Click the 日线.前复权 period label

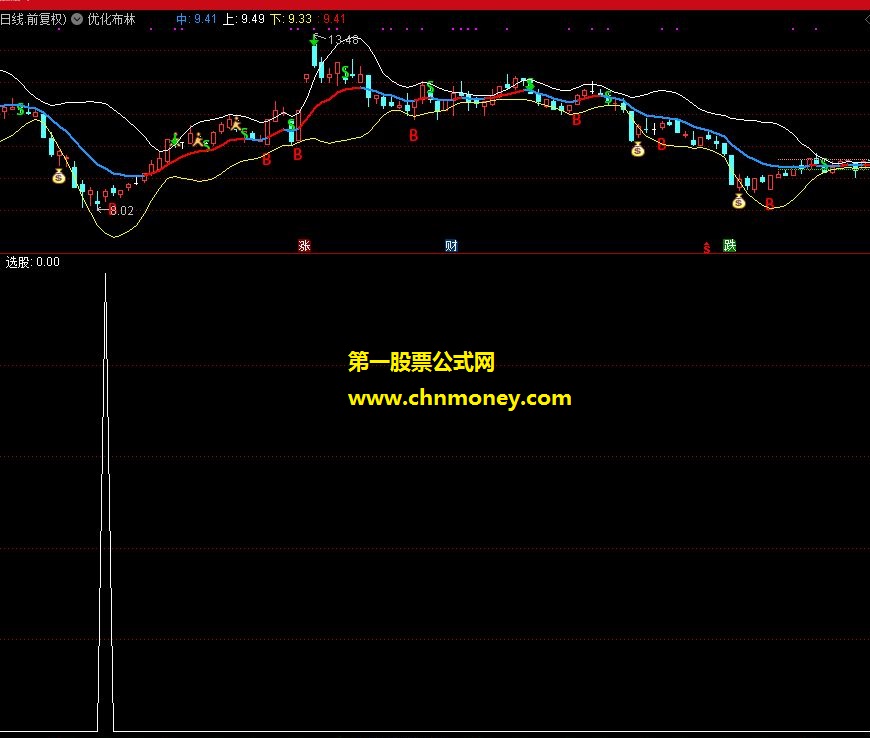33,19
